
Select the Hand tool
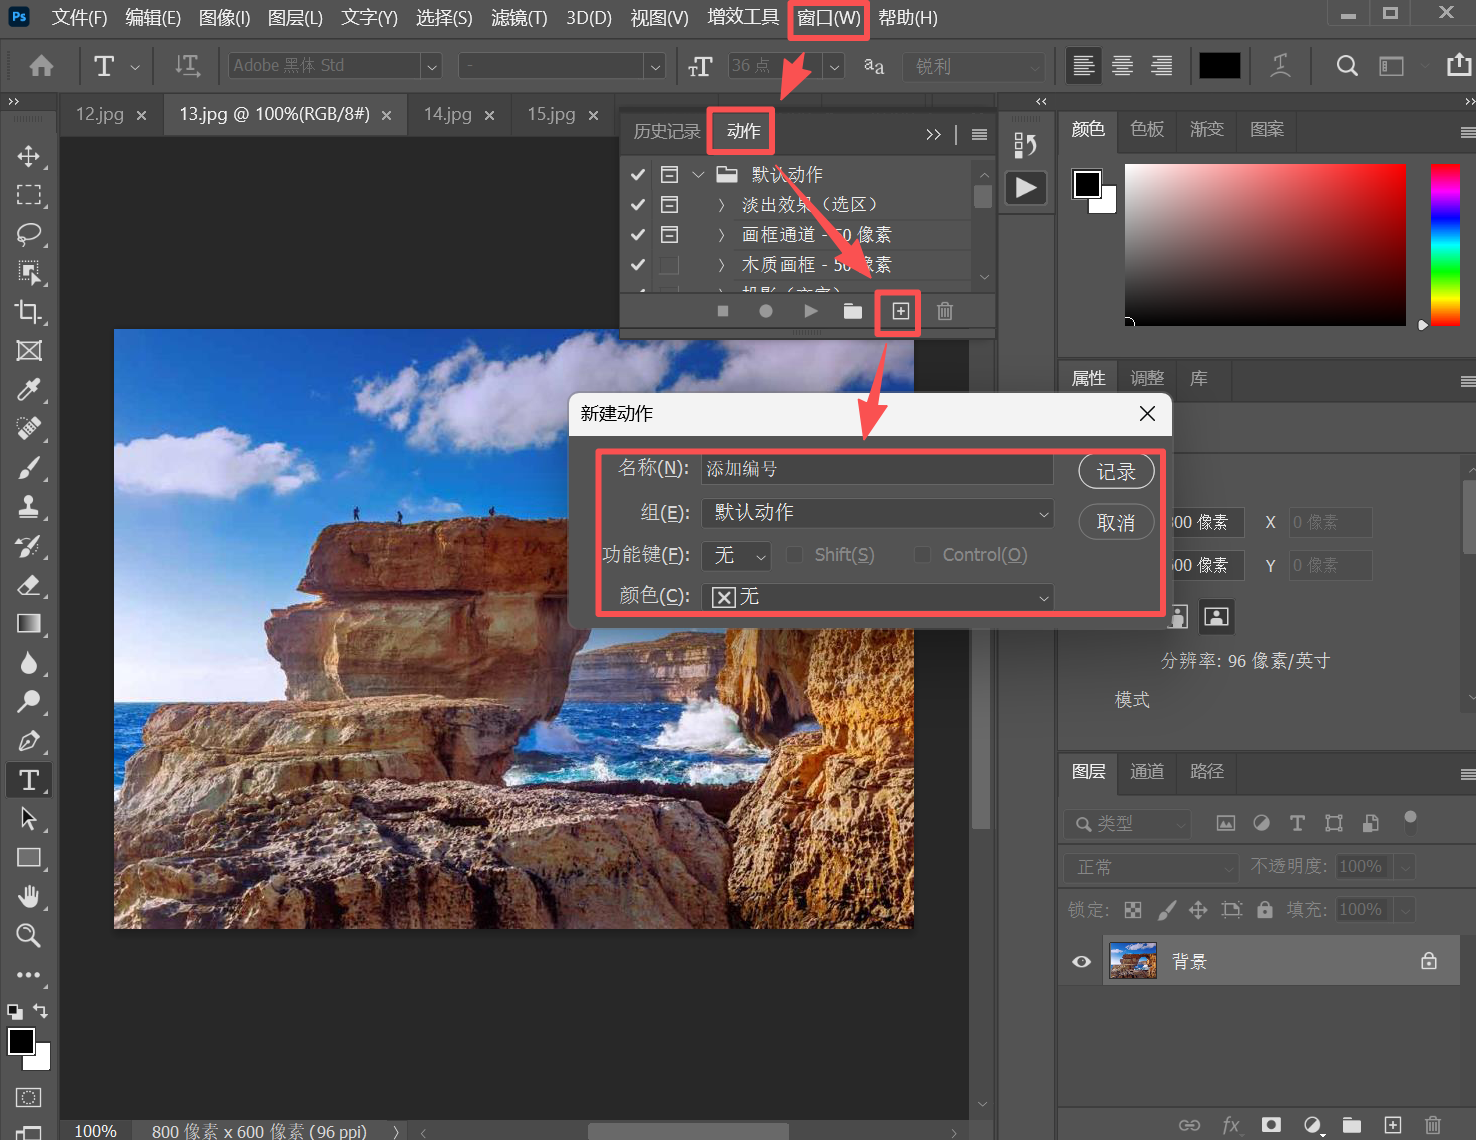[x=29, y=897]
